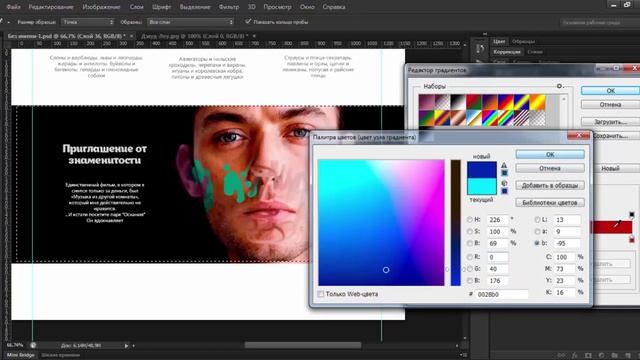The height and width of the screenshot is (360, 640).
Task: Click the current cyan color swatch
Action: tap(482, 186)
